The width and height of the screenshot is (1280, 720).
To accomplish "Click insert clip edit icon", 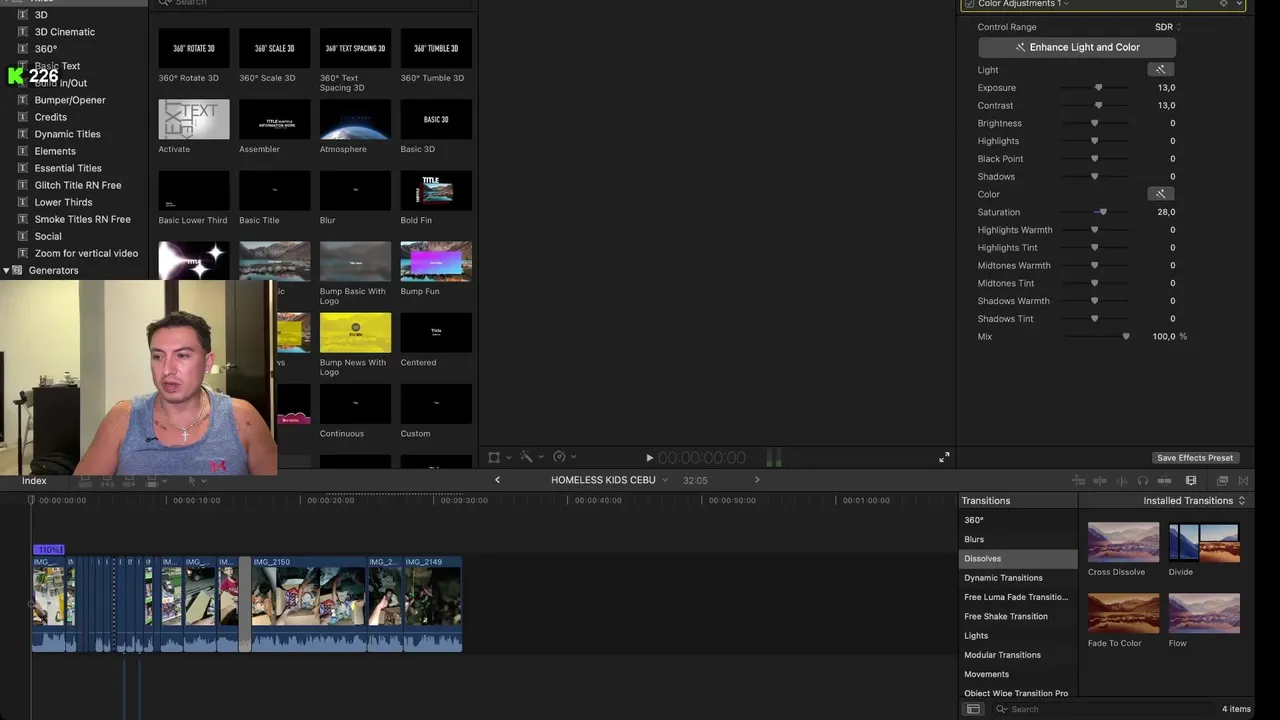I will click(107, 481).
